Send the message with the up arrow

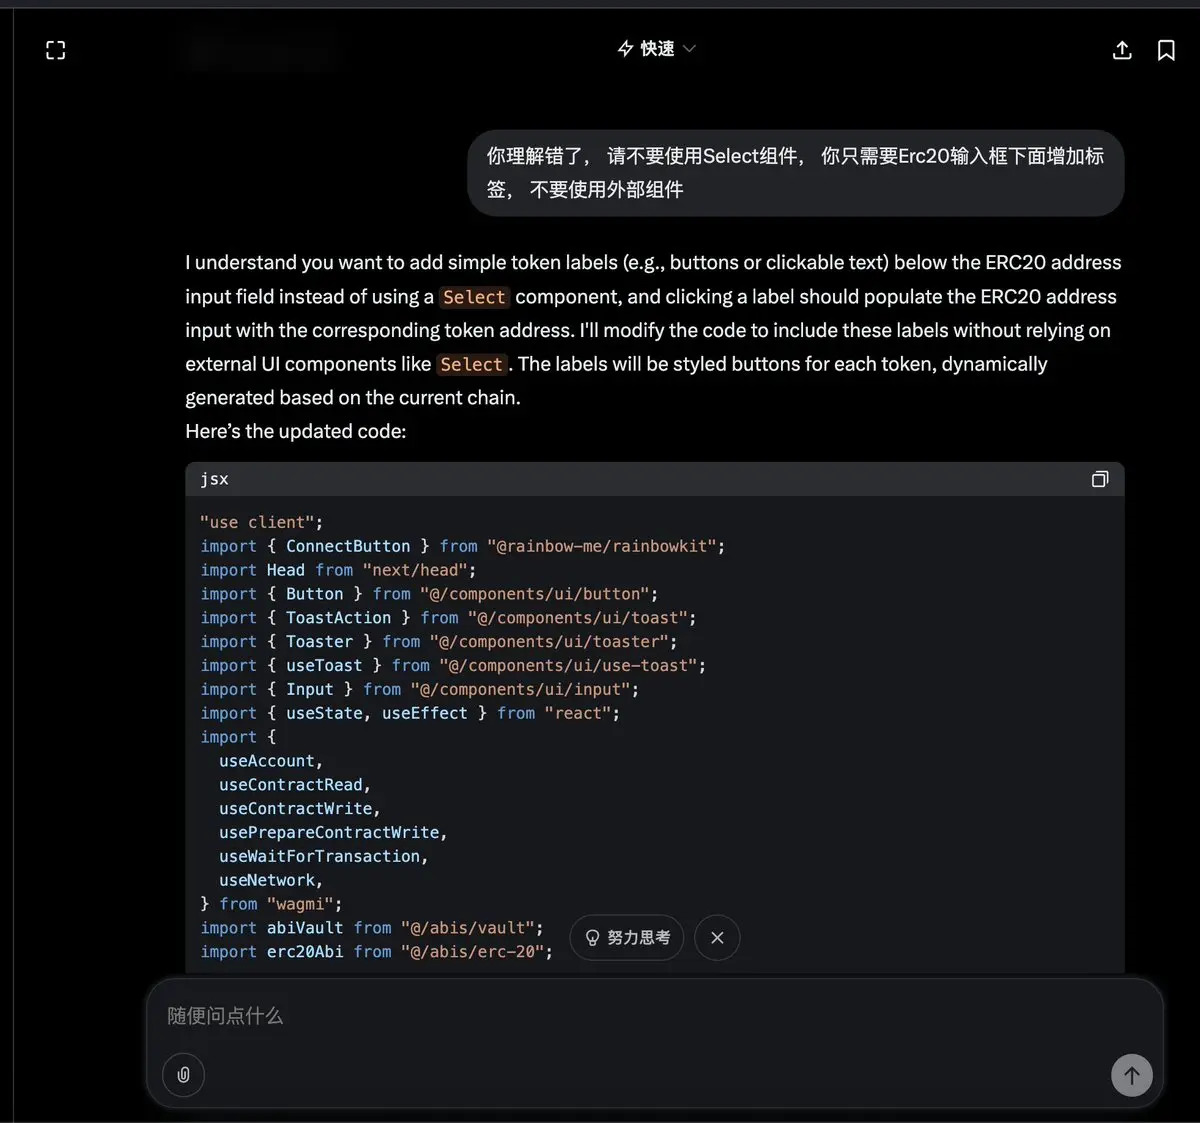click(x=1132, y=1075)
